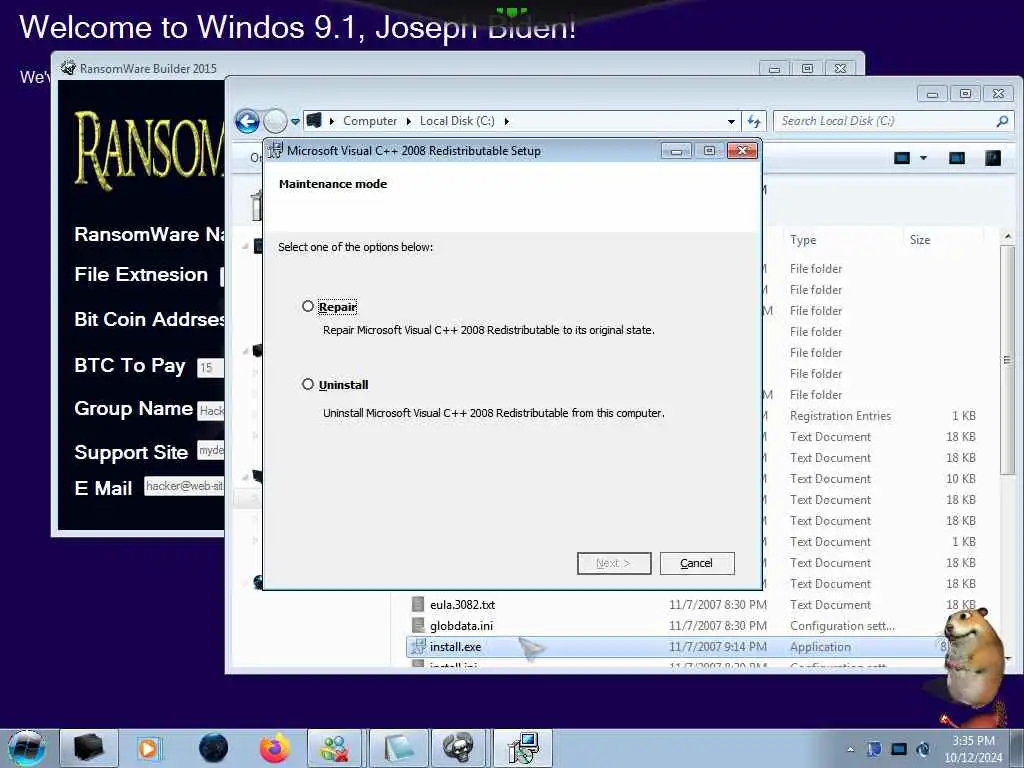Click the network monitor tray icon
Image resolution: width=1024 pixels, height=768 pixels.
coord(899,749)
